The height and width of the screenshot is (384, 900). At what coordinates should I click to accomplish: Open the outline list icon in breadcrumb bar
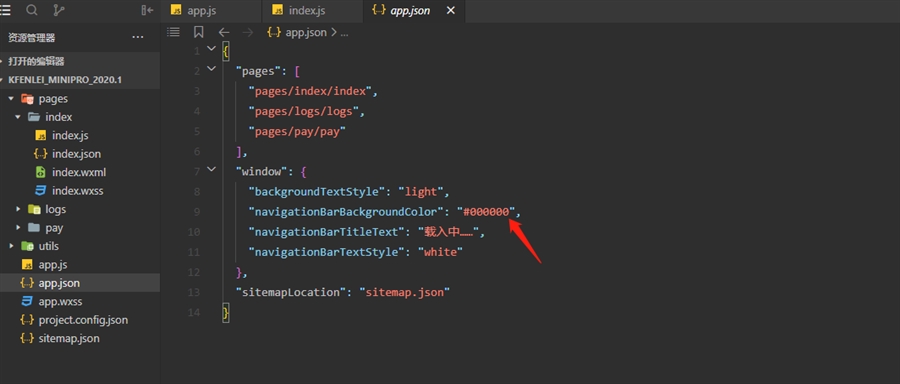pyautogui.click(x=173, y=32)
